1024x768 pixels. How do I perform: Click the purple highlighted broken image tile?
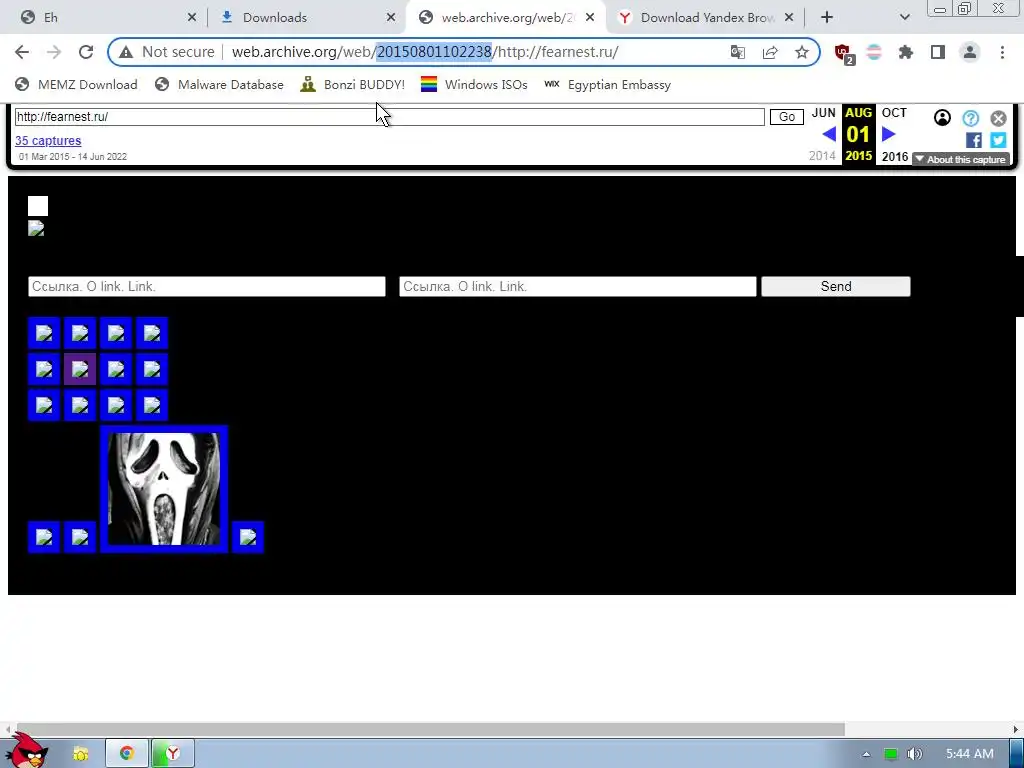tap(80, 370)
